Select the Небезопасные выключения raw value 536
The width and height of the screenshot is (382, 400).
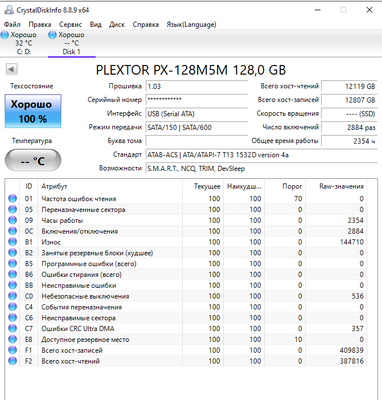[x=357, y=296]
